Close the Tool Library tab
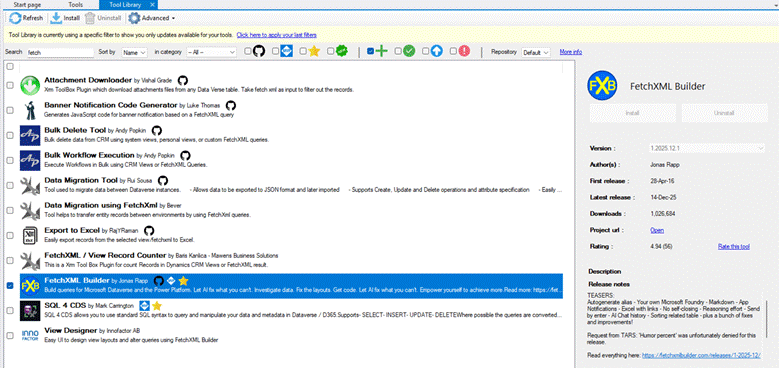This screenshot has height=368, width=779. (x=153, y=4)
